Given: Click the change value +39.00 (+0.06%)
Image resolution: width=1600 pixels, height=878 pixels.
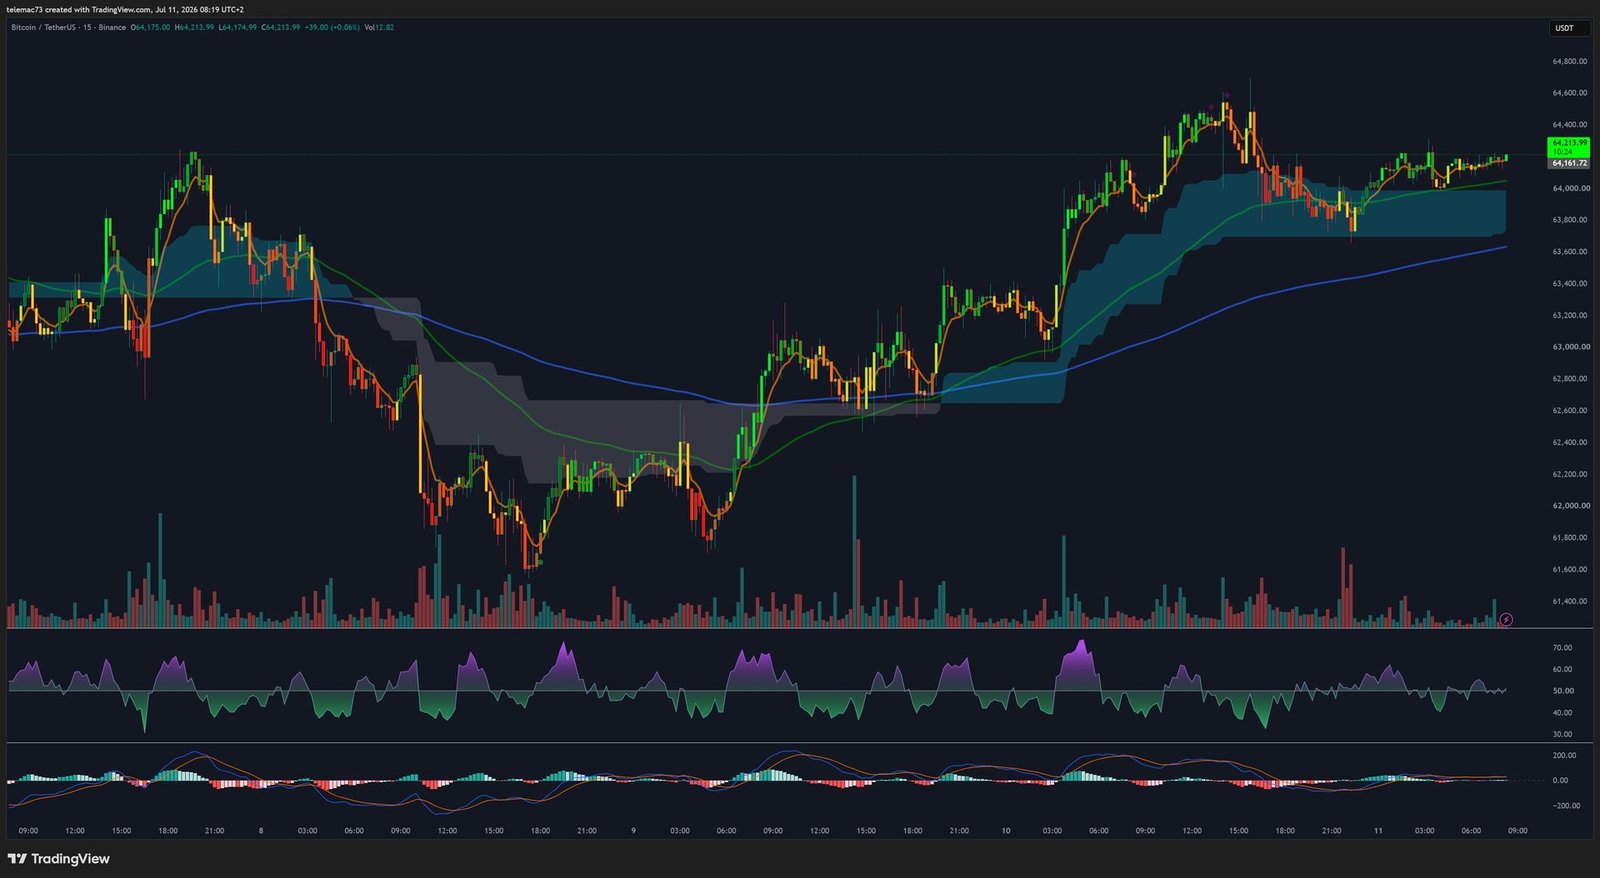Looking at the screenshot, I should (x=332, y=27).
